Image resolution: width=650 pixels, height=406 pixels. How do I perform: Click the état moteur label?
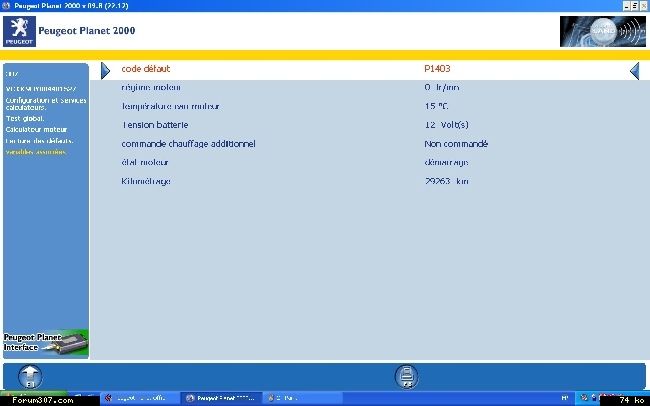click(145, 163)
